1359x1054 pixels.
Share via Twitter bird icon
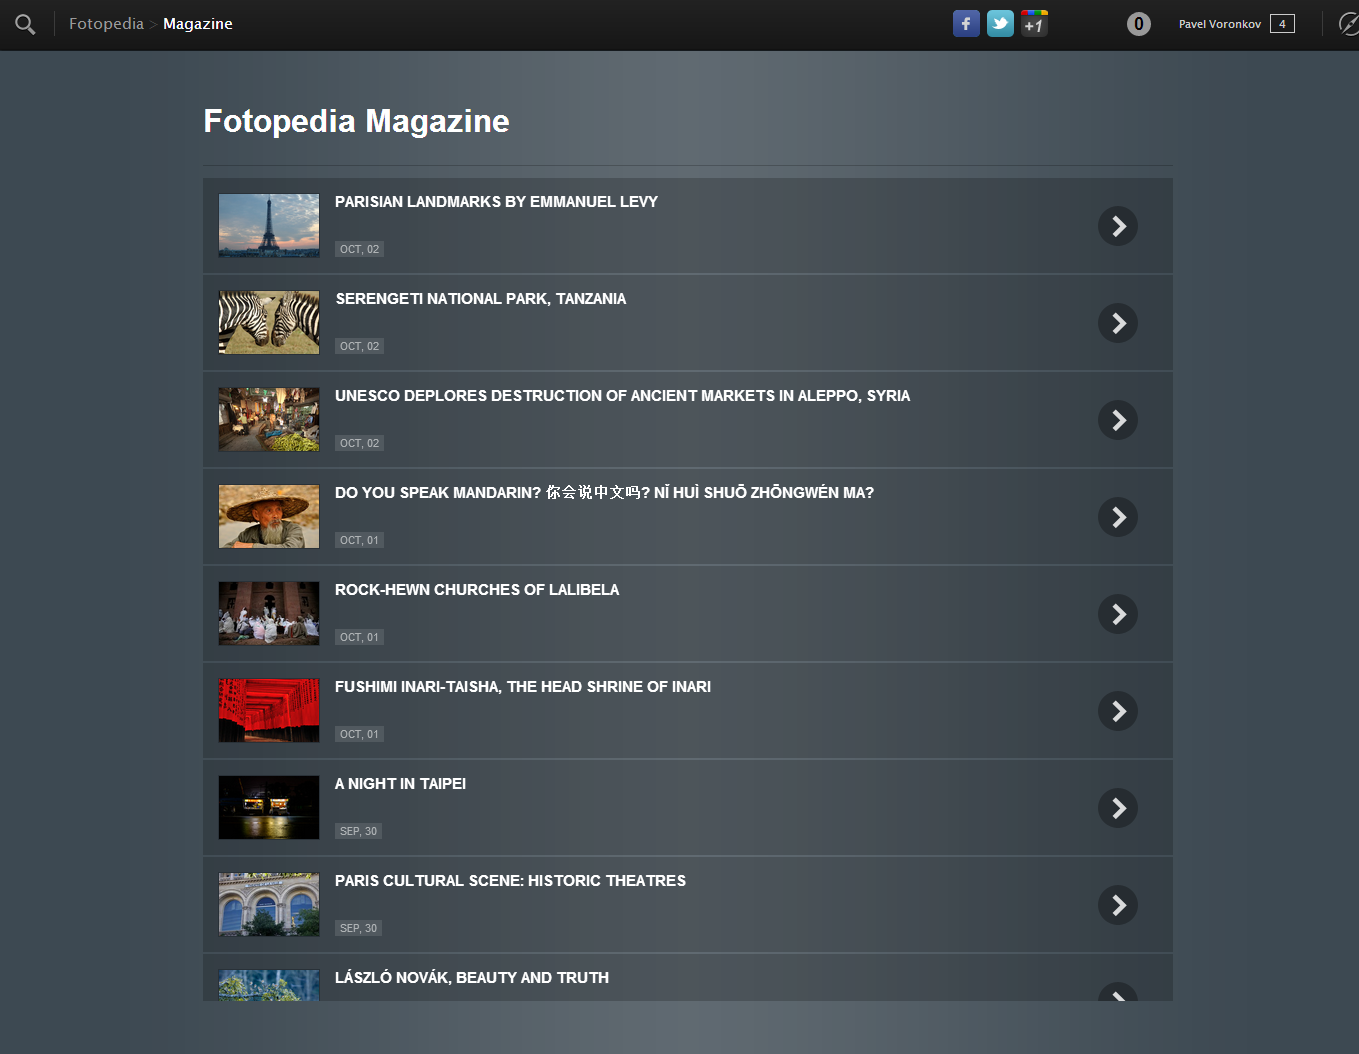coord(1000,24)
